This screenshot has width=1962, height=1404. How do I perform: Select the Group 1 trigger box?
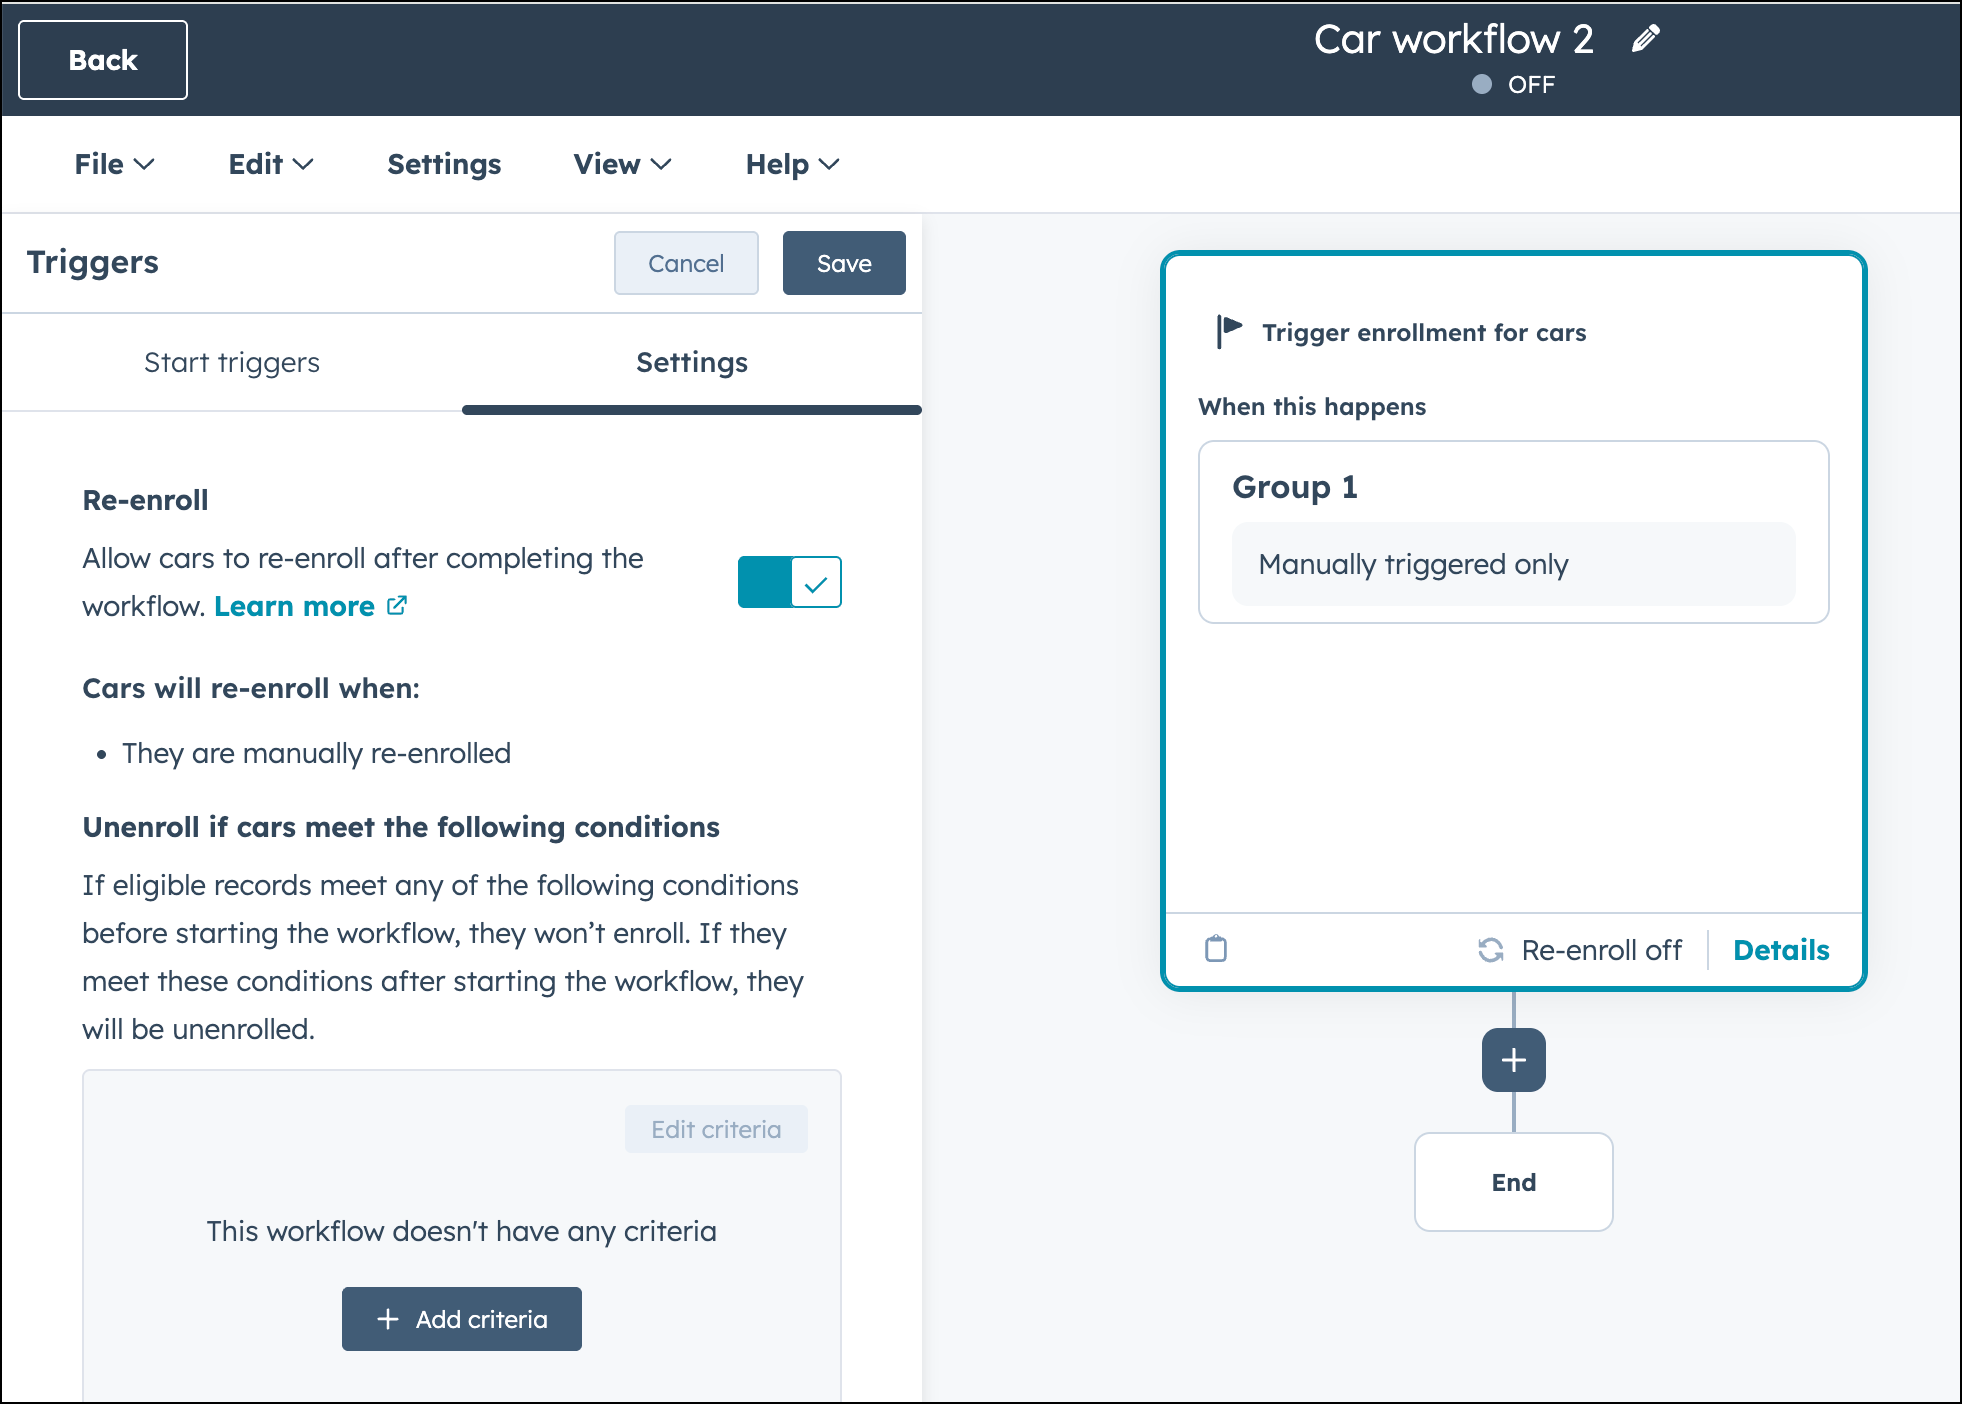tap(1513, 532)
